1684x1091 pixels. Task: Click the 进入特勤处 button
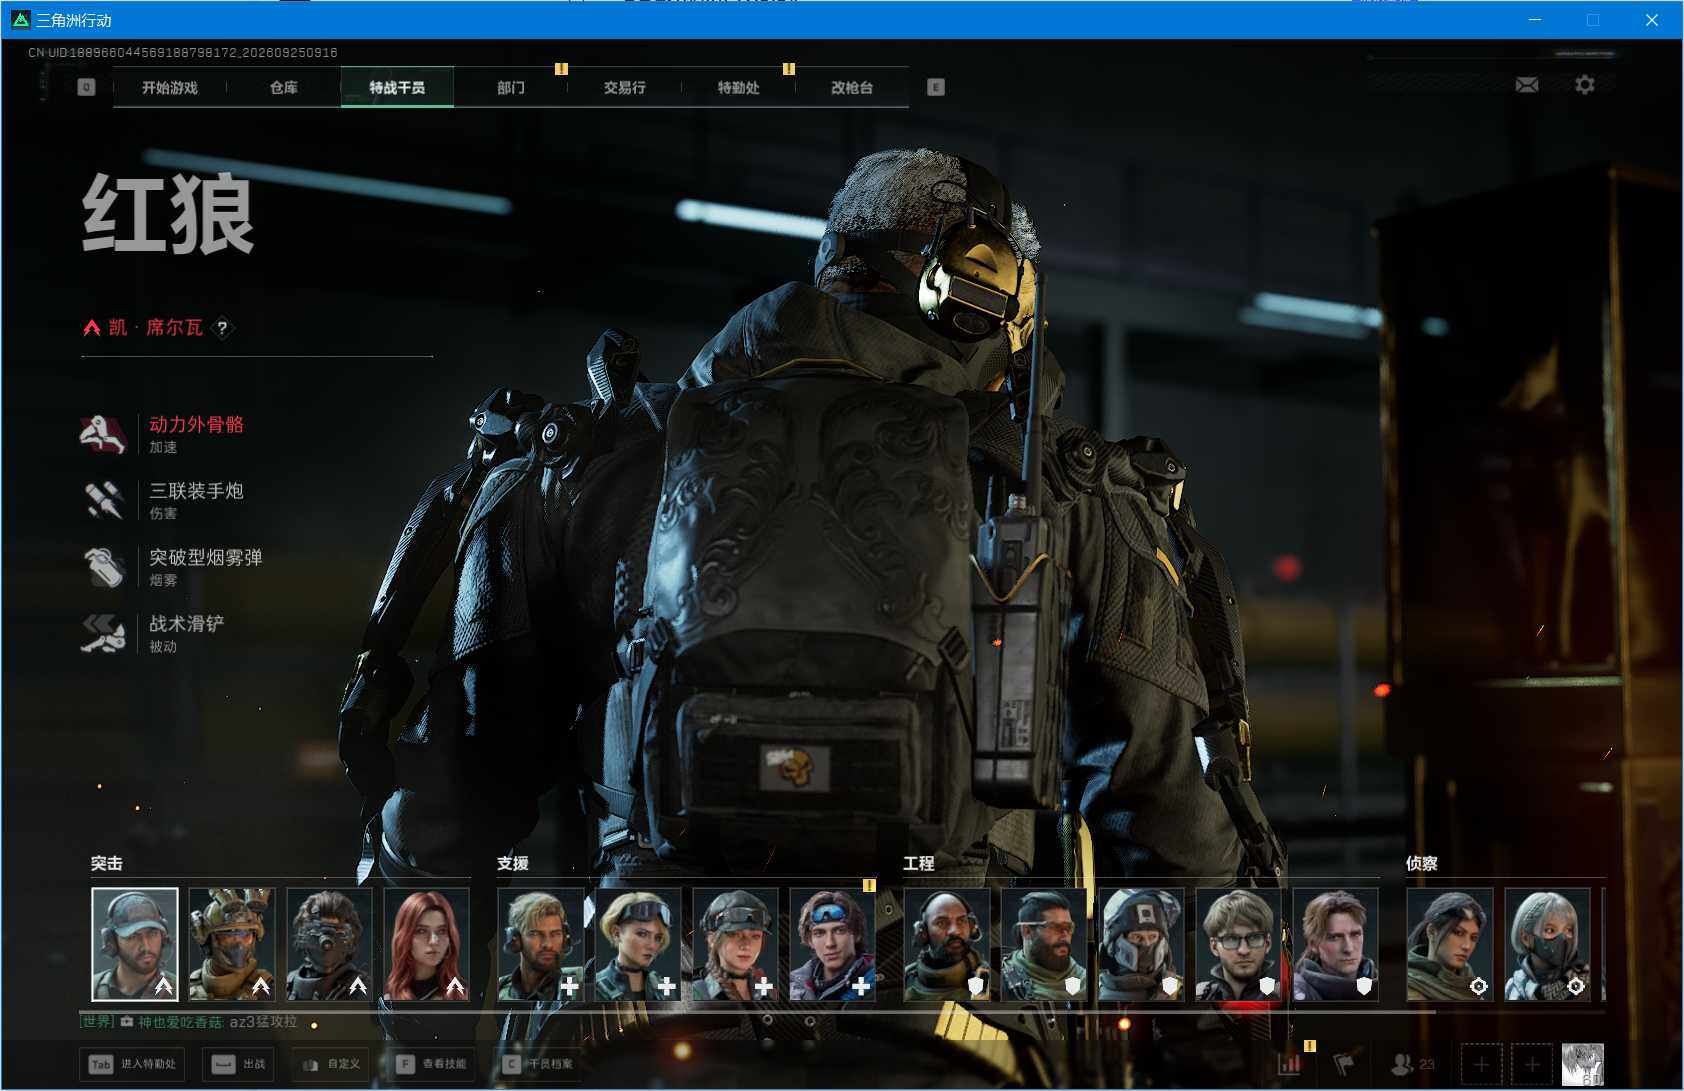pos(134,1064)
